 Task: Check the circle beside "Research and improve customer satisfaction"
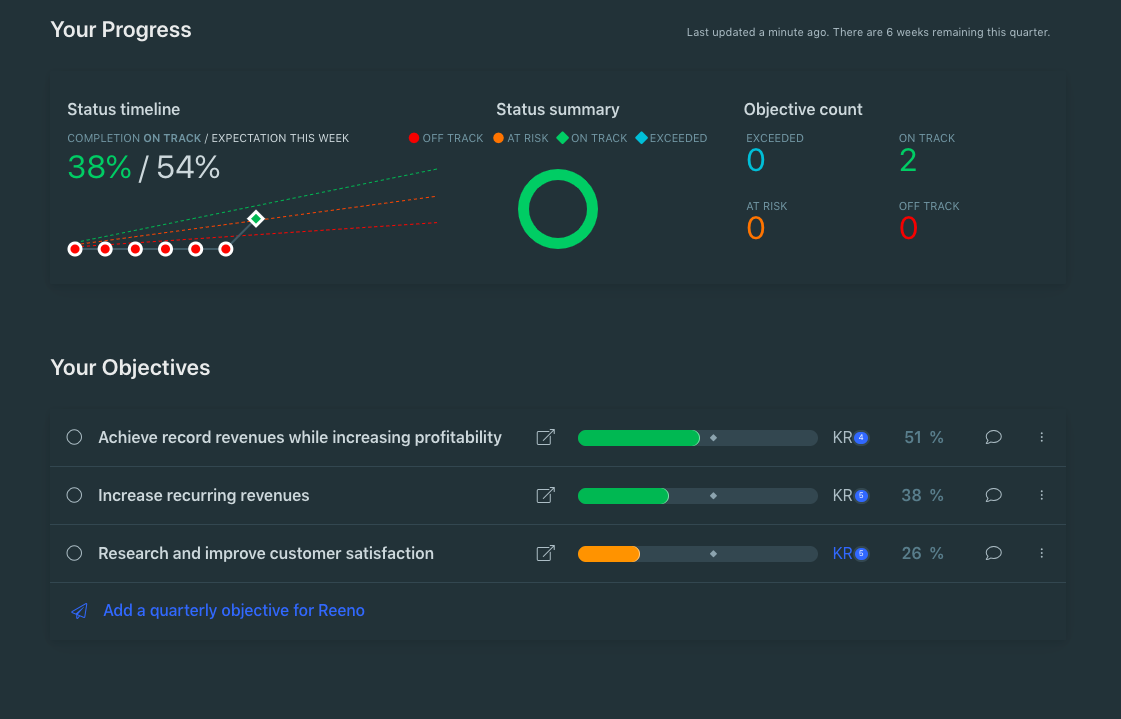73,553
